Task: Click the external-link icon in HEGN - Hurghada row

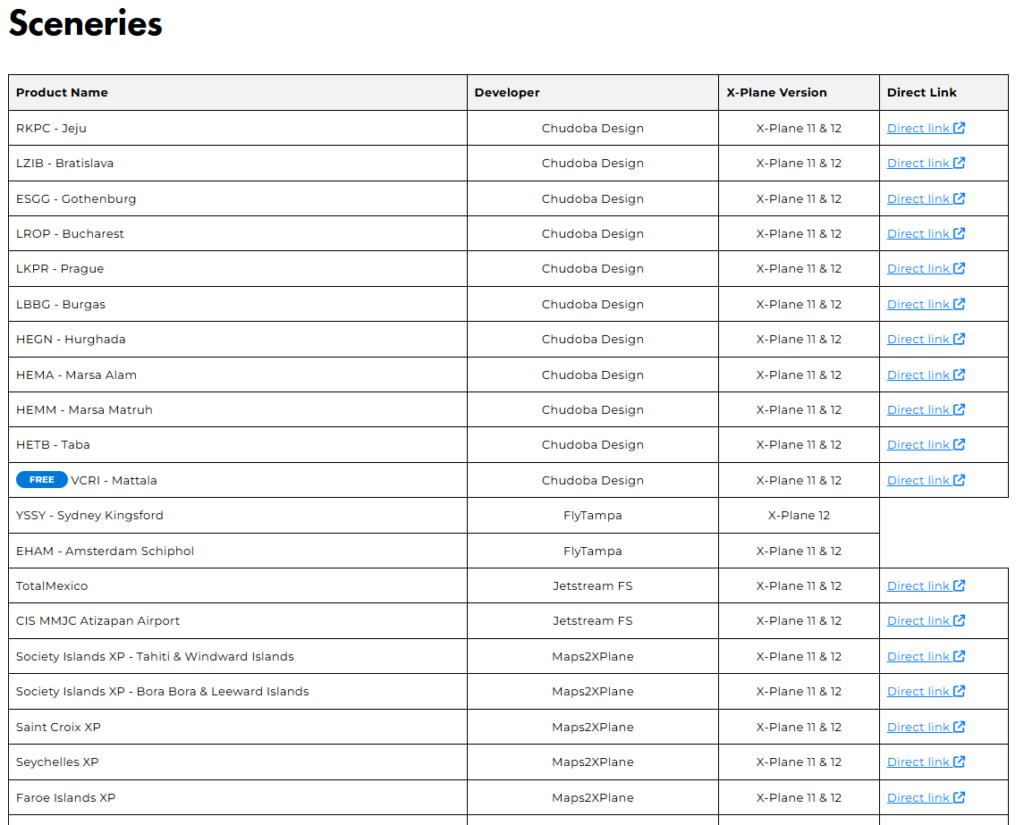Action: pyautogui.click(x=959, y=338)
